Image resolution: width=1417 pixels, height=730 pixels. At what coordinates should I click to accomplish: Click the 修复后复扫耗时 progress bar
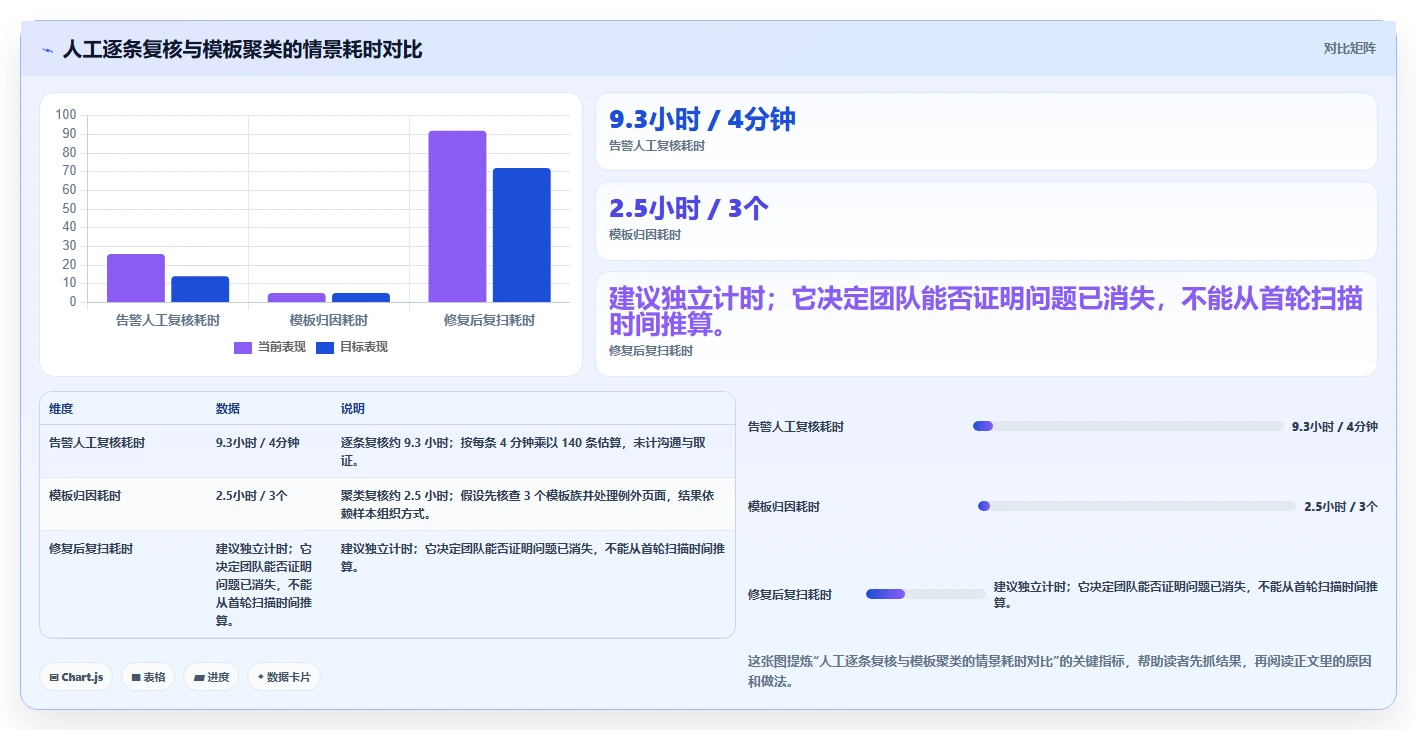point(926,594)
